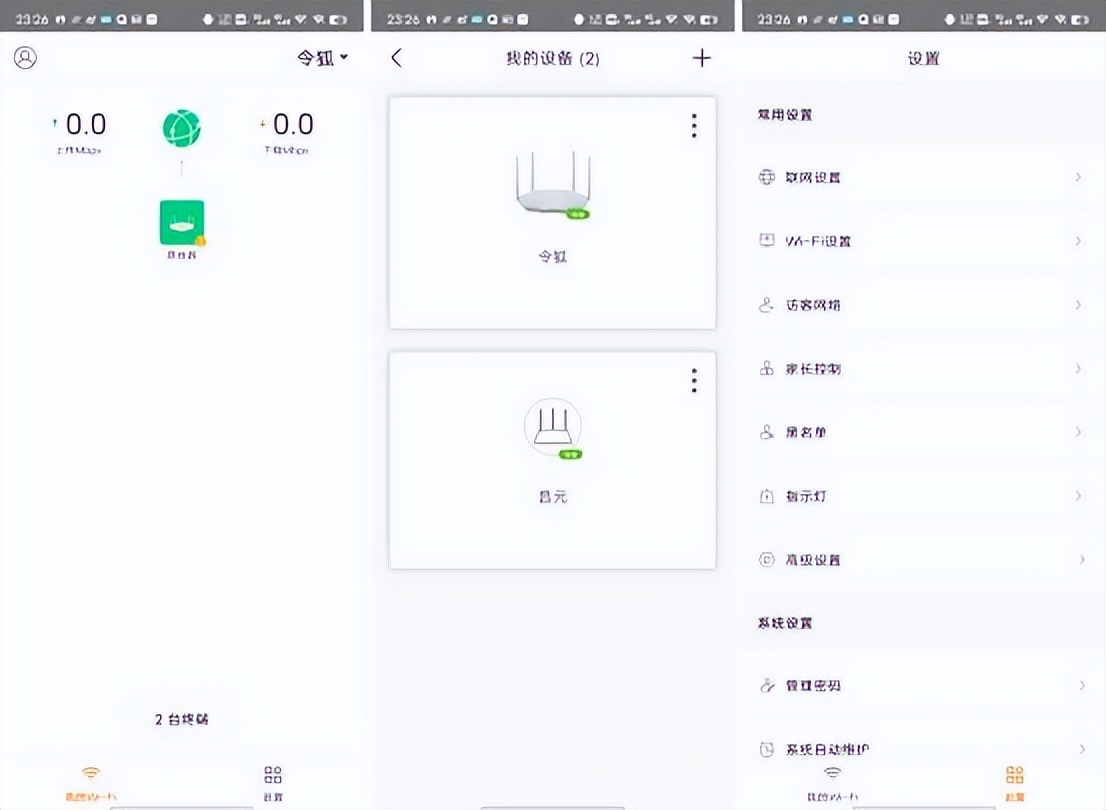The width and height of the screenshot is (1106, 810).
Task: Open the 令狐 name dropdown
Action: coord(321,57)
